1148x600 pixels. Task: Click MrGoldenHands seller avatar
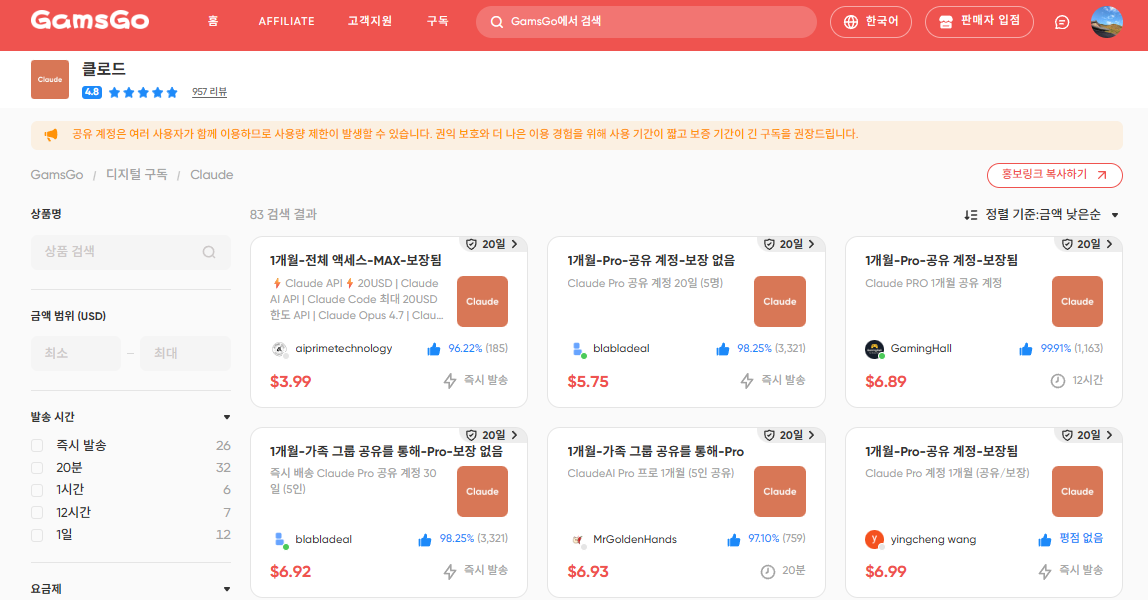tap(578, 540)
